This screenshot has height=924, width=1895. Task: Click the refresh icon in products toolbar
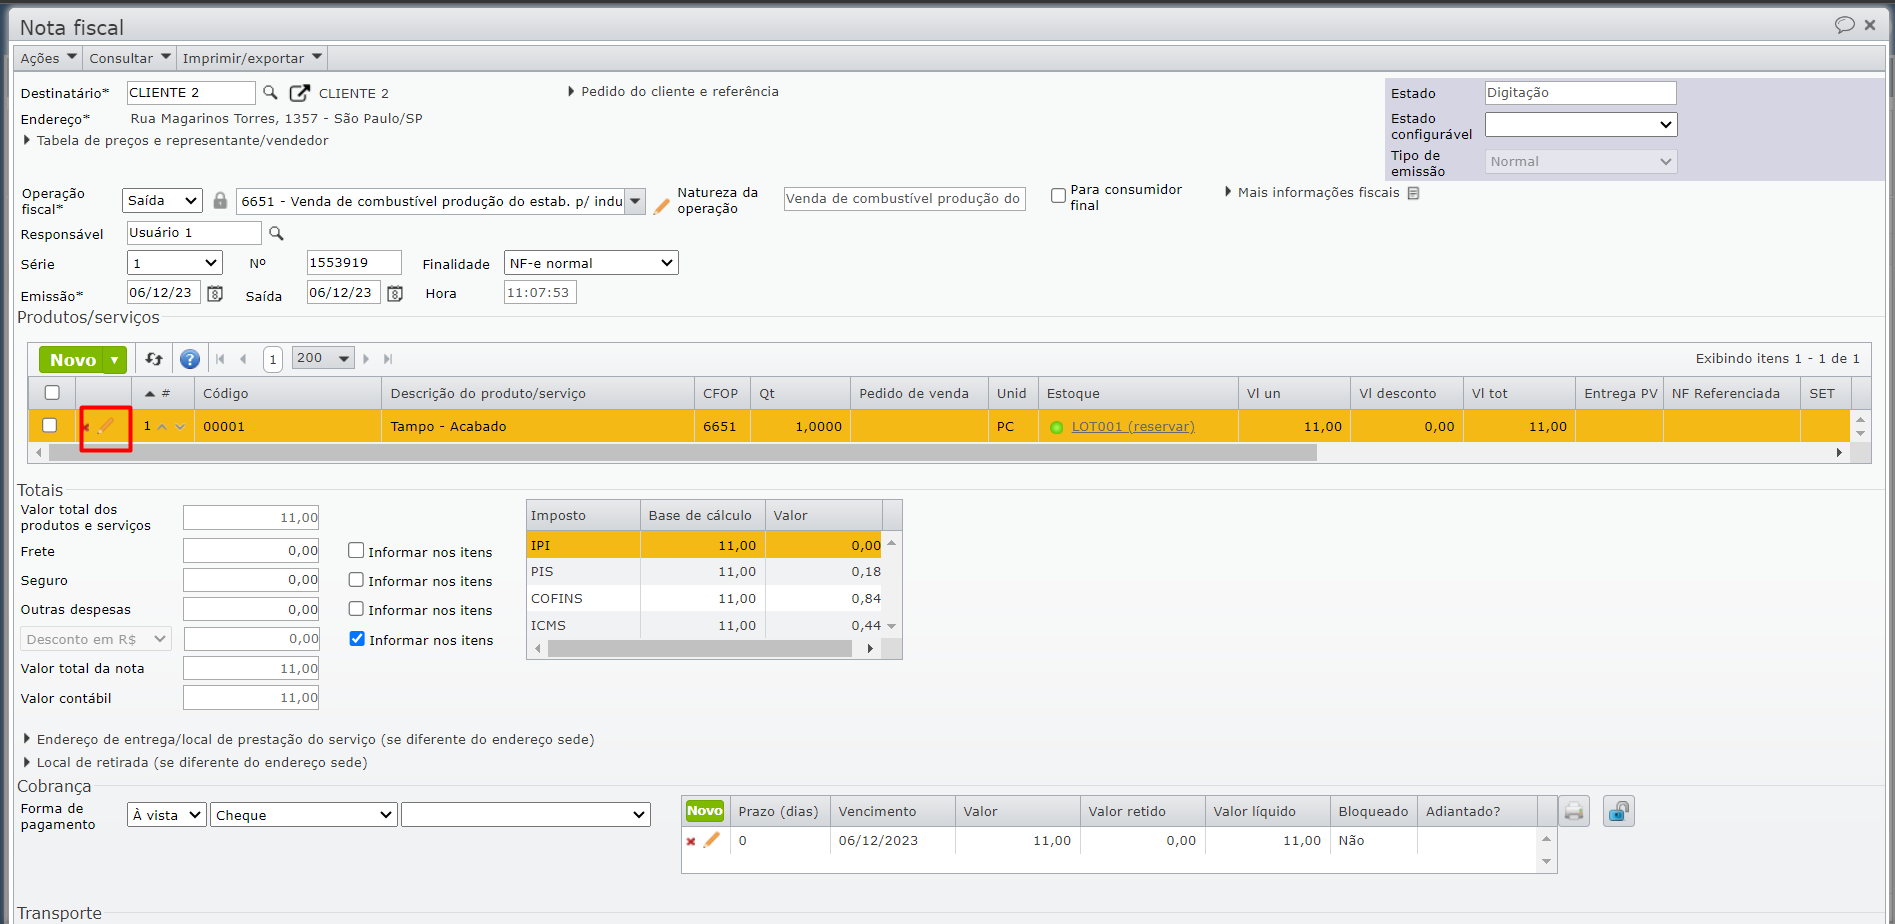[x=154, y=359]
